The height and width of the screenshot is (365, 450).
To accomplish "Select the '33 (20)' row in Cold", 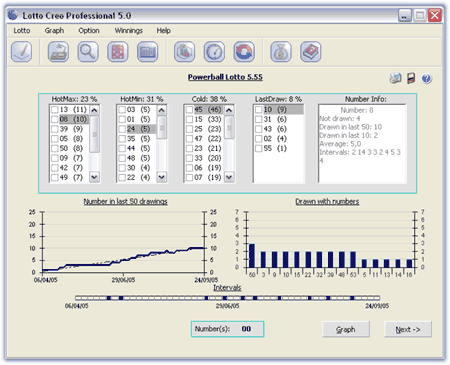I will point(204,158).
